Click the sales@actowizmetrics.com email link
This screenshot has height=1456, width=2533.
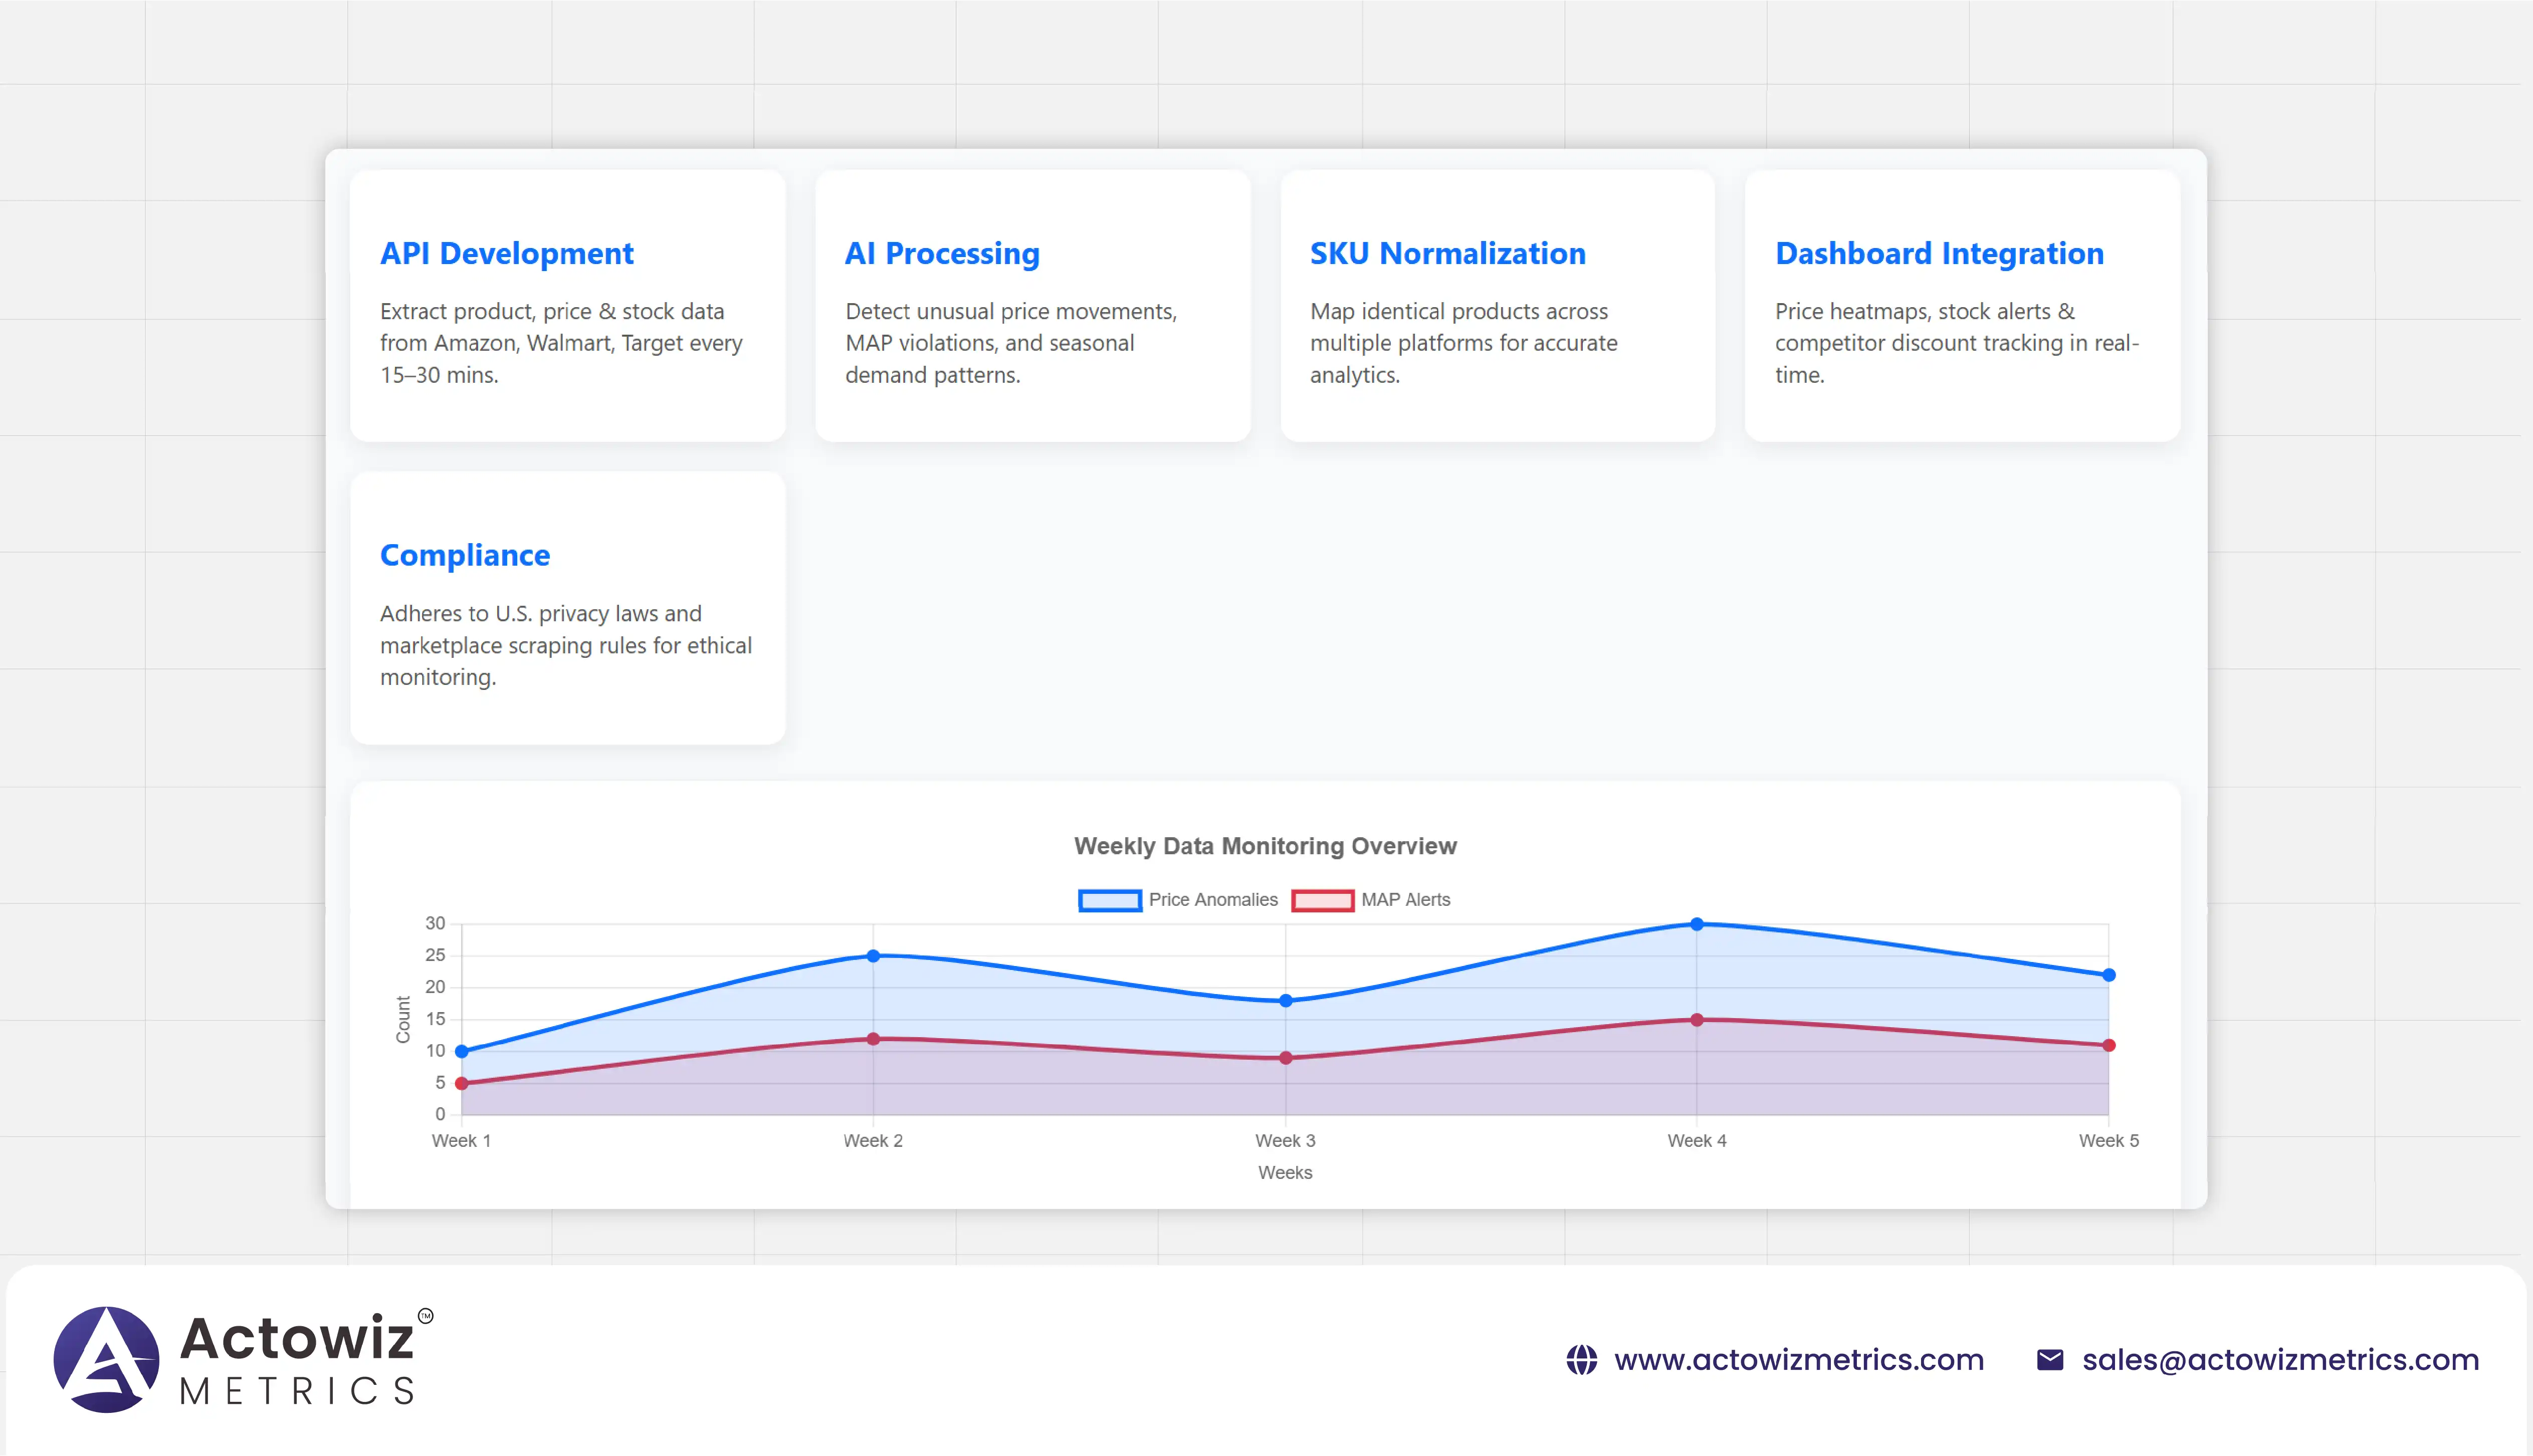point(2280,1360)
